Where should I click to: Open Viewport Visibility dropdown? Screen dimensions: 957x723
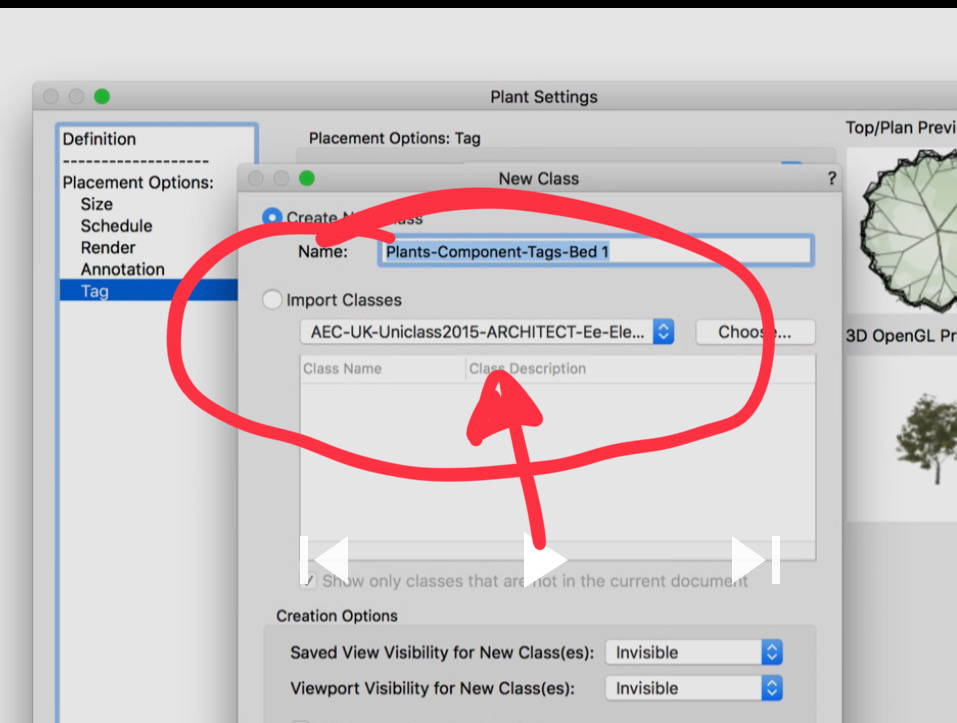click(x=694, y=688)
